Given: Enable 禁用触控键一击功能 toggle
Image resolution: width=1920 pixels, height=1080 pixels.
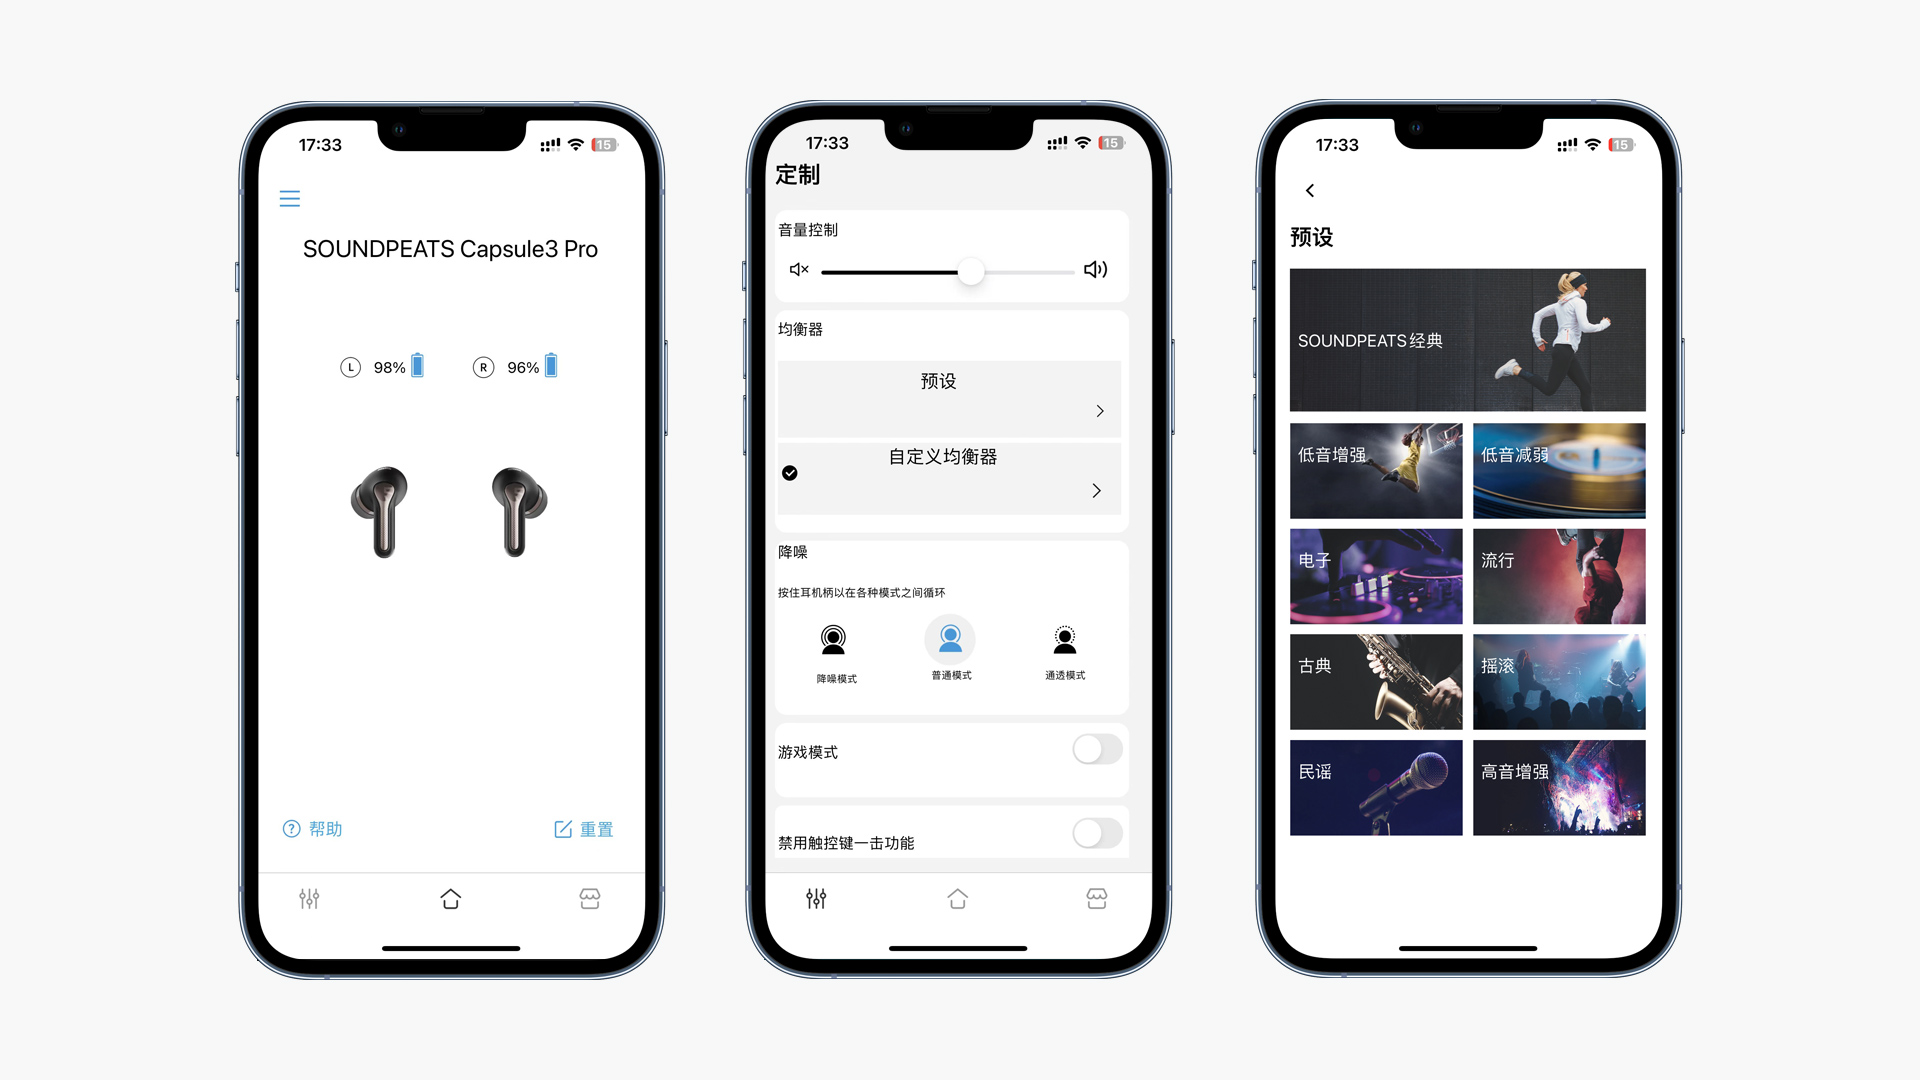Looking at the screenshot, I should point(1096,843).
